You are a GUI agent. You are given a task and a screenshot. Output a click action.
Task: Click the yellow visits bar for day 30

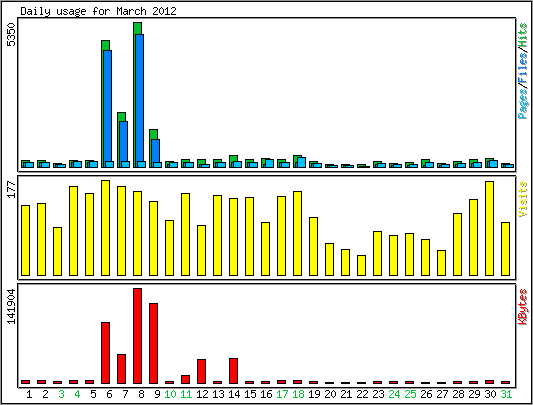(489, 229)
